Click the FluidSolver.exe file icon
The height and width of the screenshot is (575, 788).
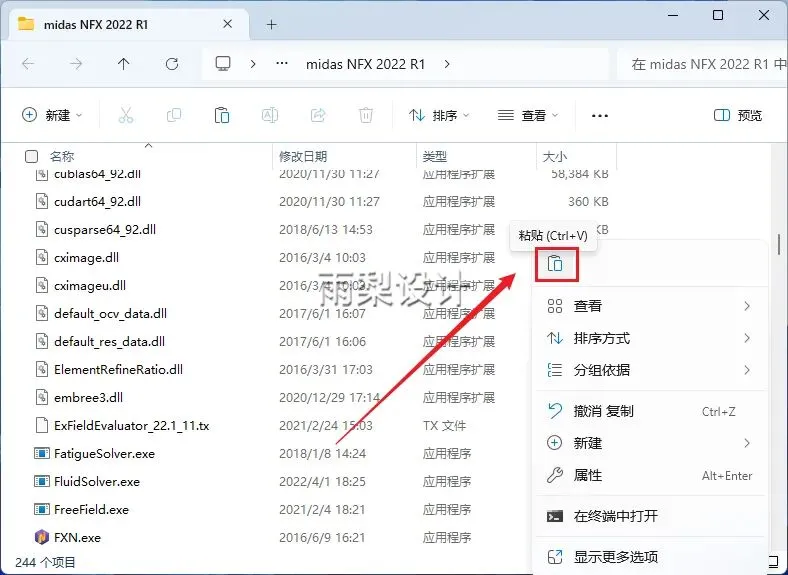coord(42,482)
